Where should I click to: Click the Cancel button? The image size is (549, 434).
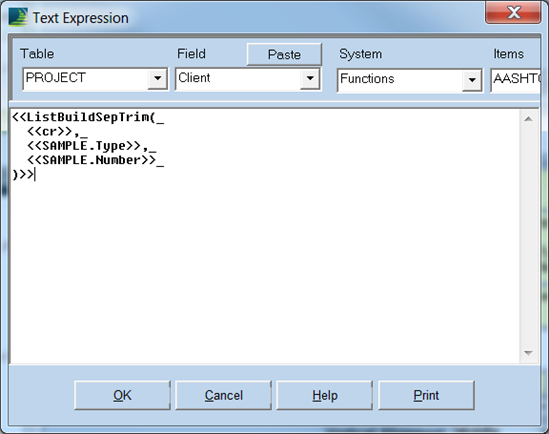tap(223, 395)
